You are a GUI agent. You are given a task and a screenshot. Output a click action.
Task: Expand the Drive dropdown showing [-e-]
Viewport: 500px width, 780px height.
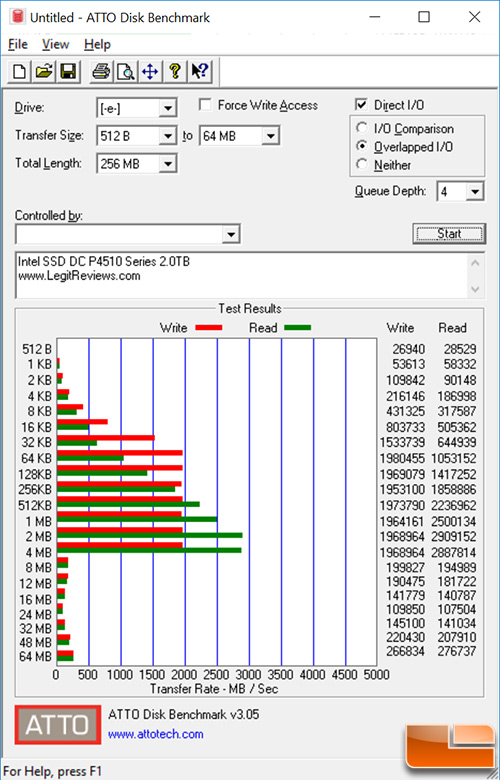pos(137,108)
